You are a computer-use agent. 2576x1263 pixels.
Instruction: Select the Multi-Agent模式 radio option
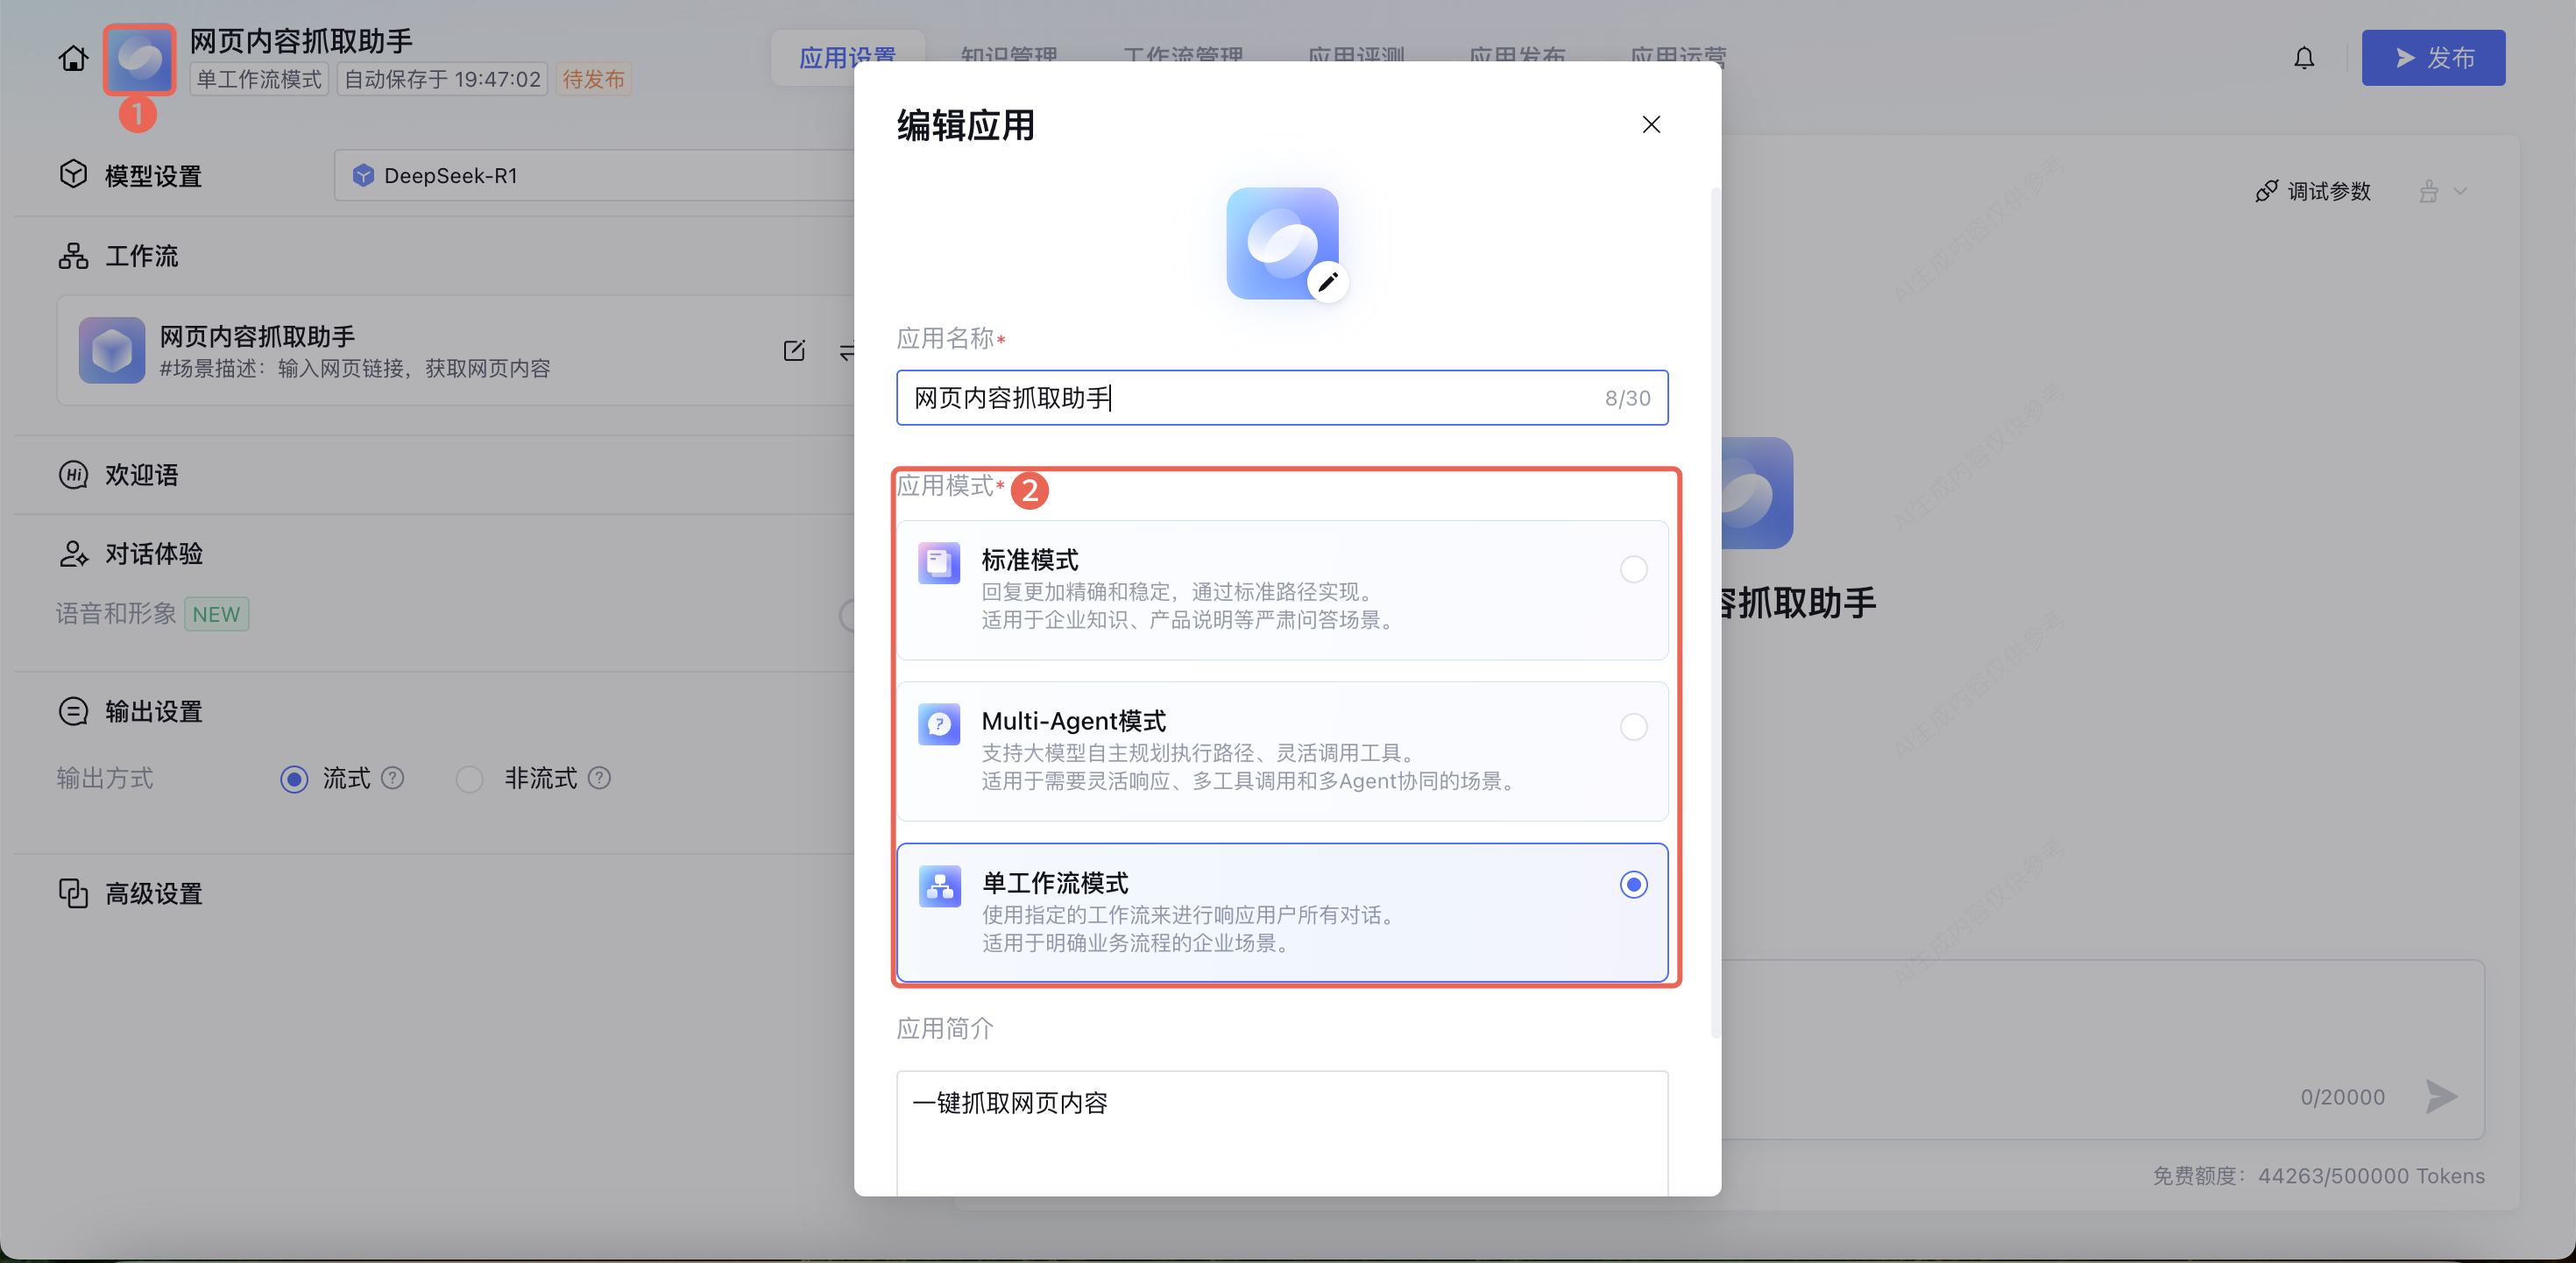click(1633, 727)
